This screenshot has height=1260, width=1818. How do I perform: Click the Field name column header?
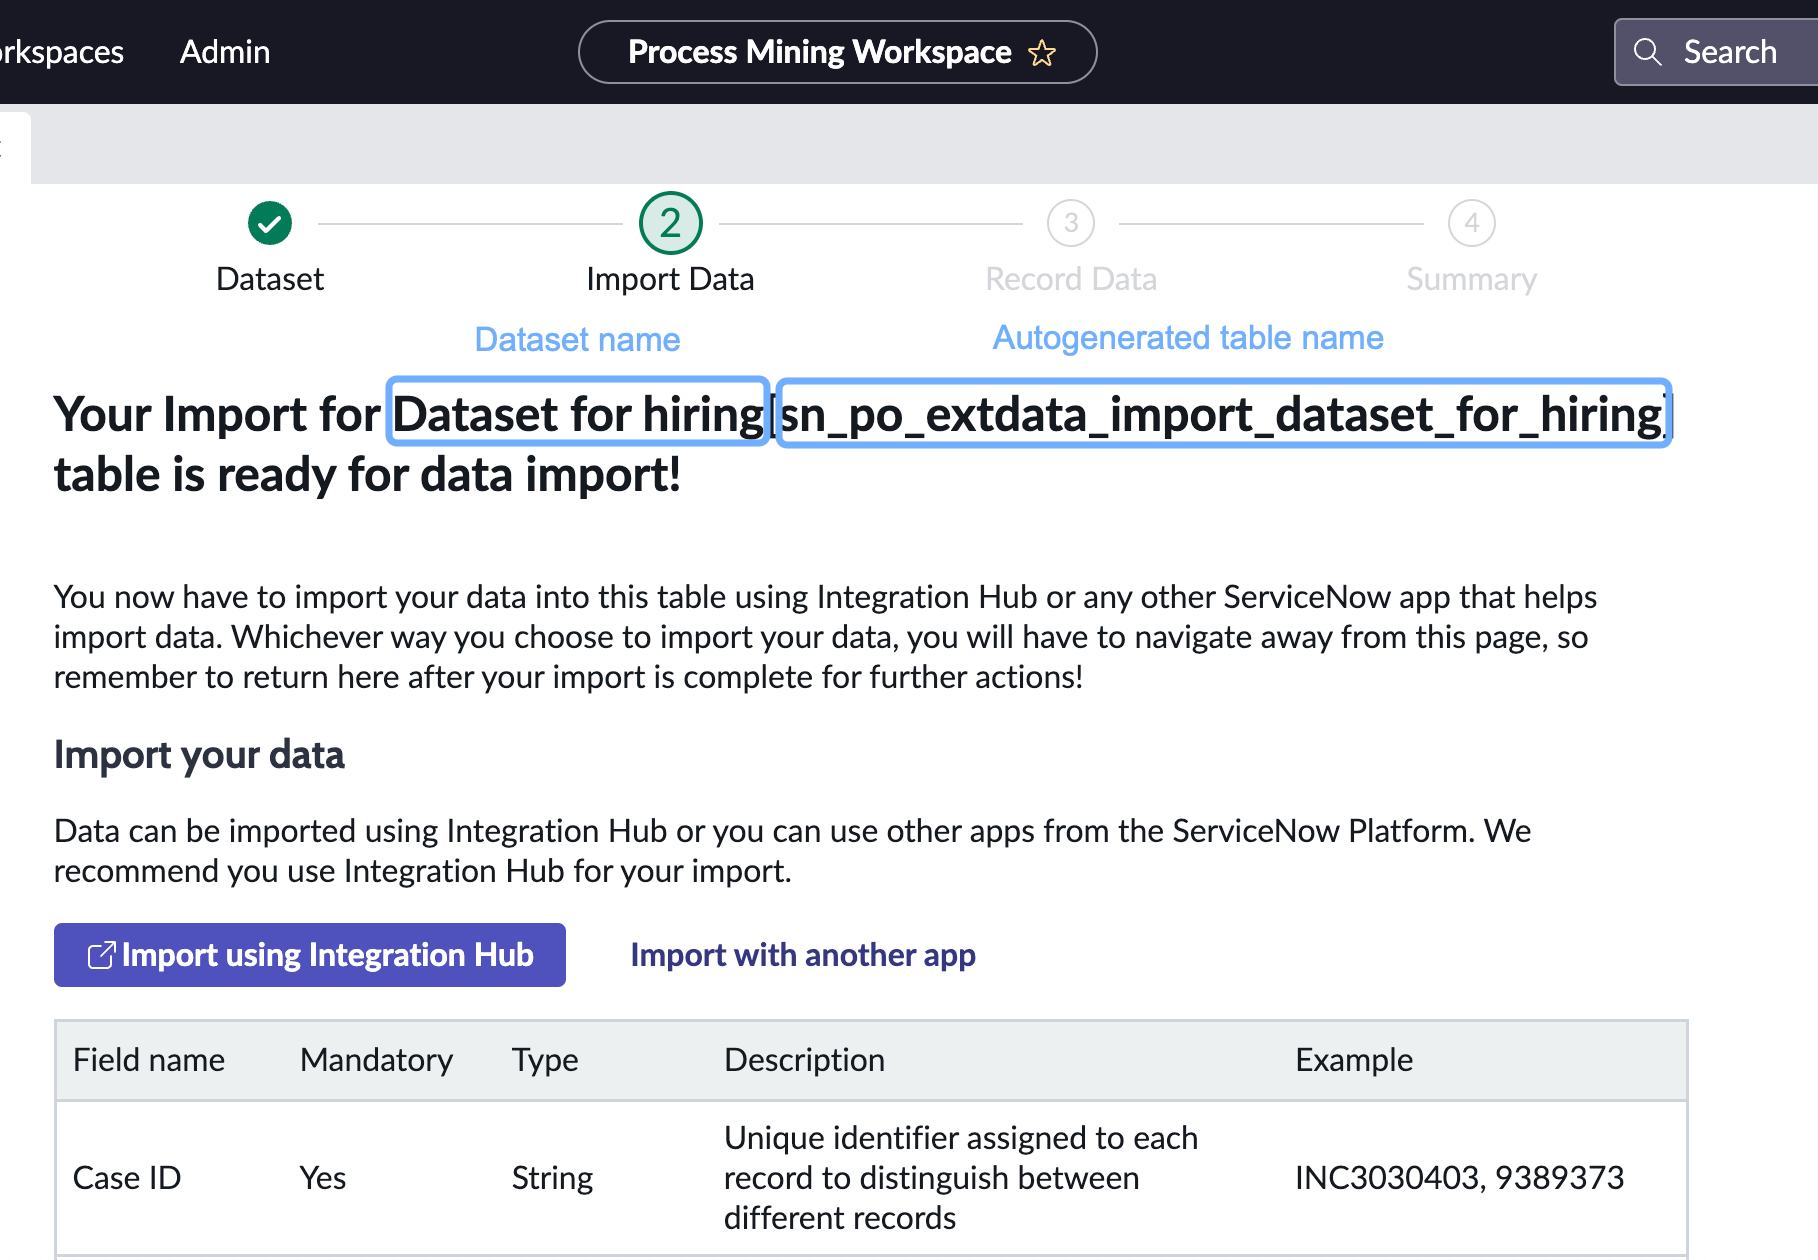pos(149,1060)
